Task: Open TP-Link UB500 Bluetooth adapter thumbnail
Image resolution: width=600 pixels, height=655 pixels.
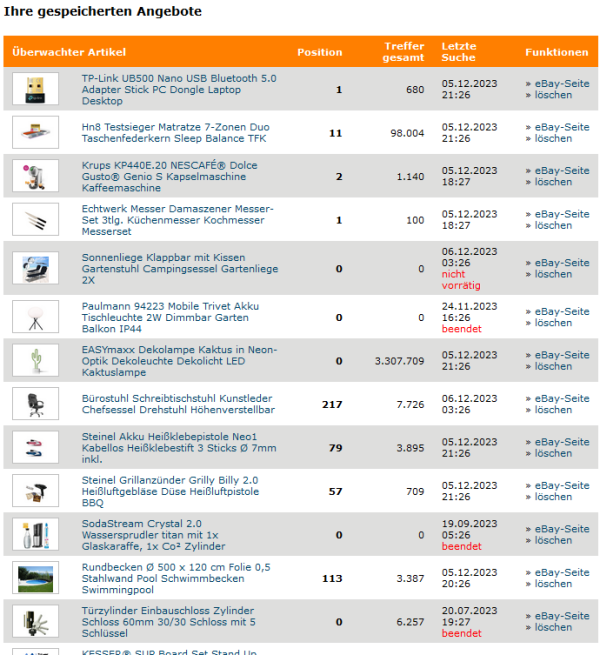Action: pos(36,89)
